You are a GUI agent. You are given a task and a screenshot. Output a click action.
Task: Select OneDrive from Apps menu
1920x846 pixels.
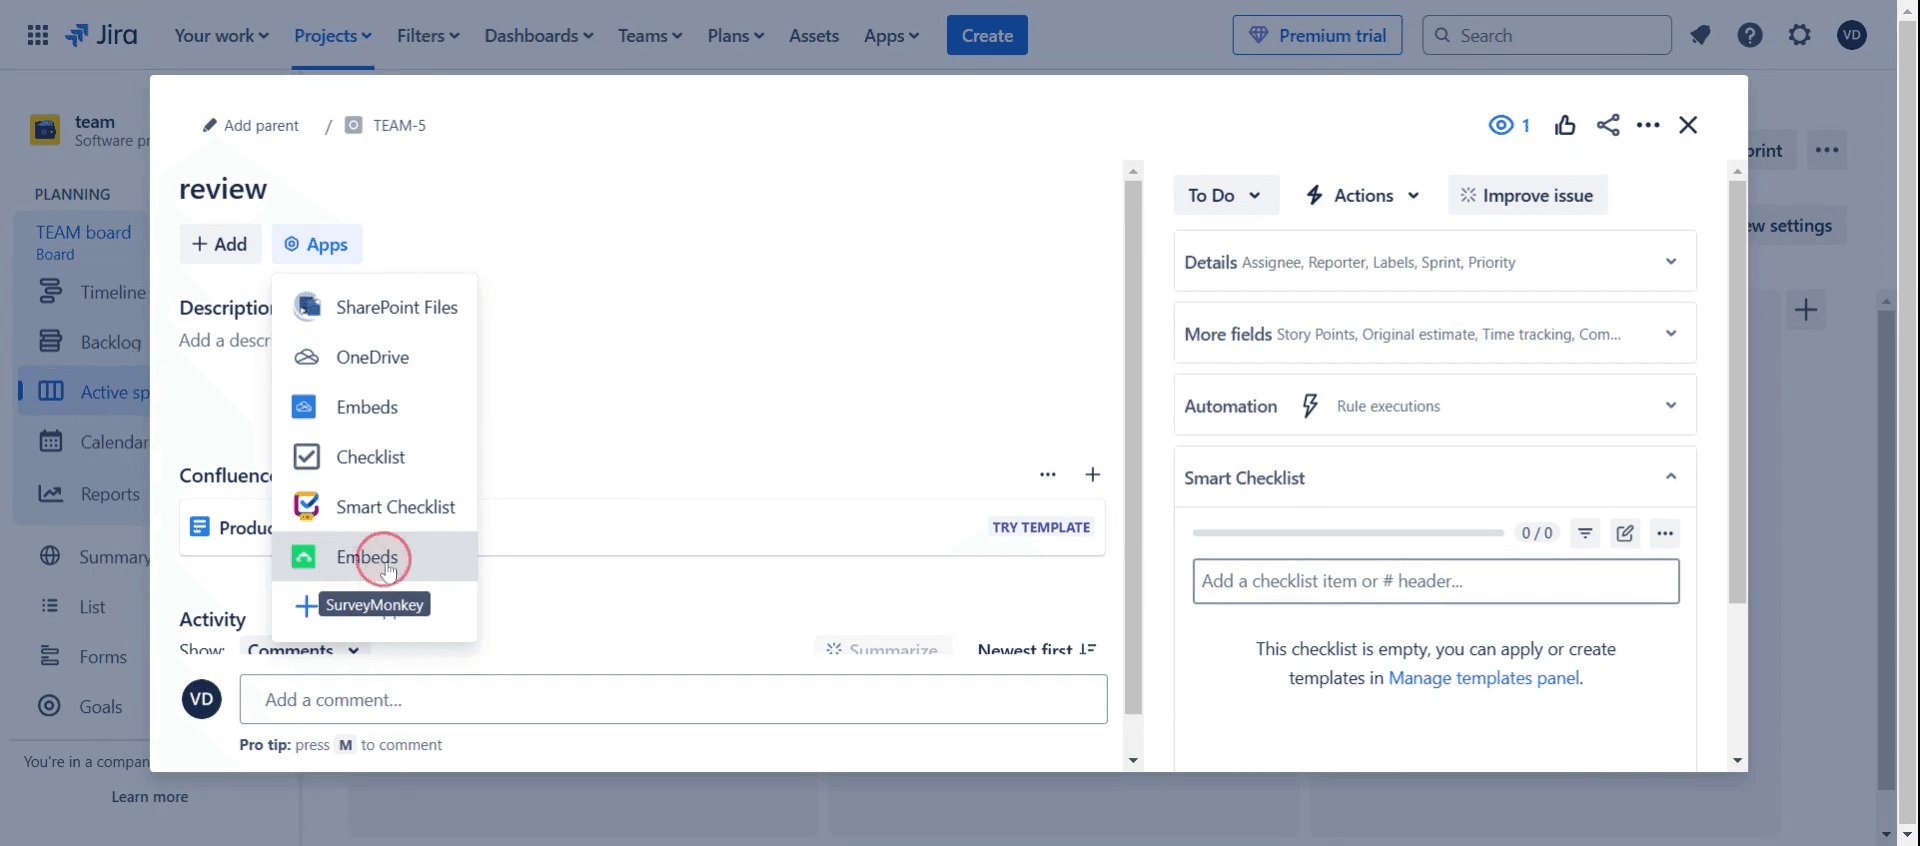375,357
